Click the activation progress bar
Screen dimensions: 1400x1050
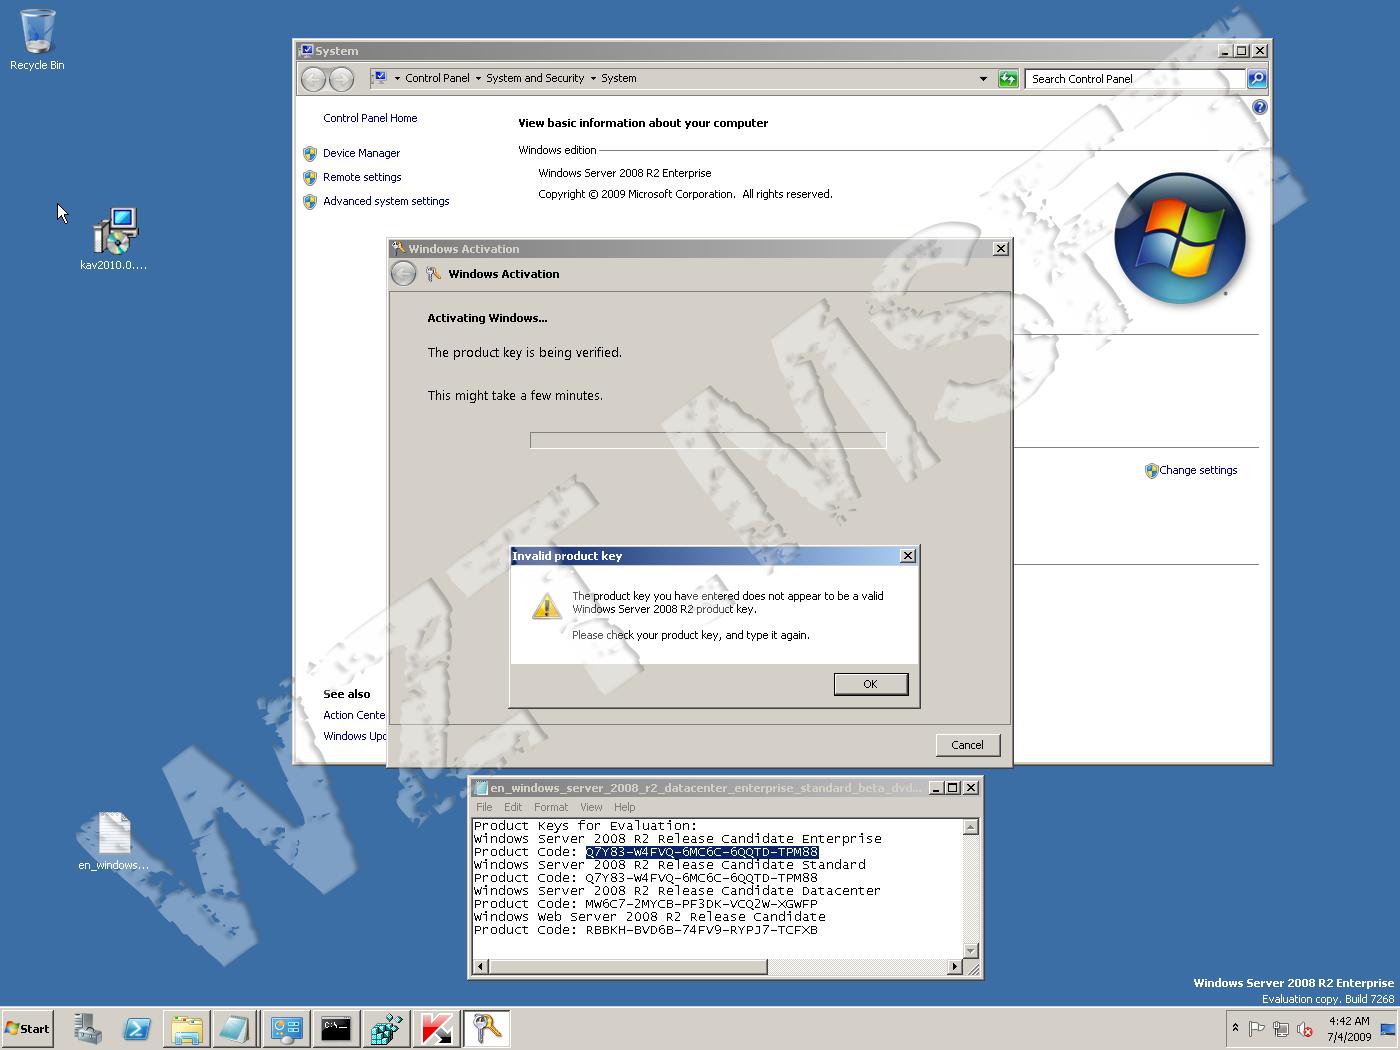click(708, 441)
